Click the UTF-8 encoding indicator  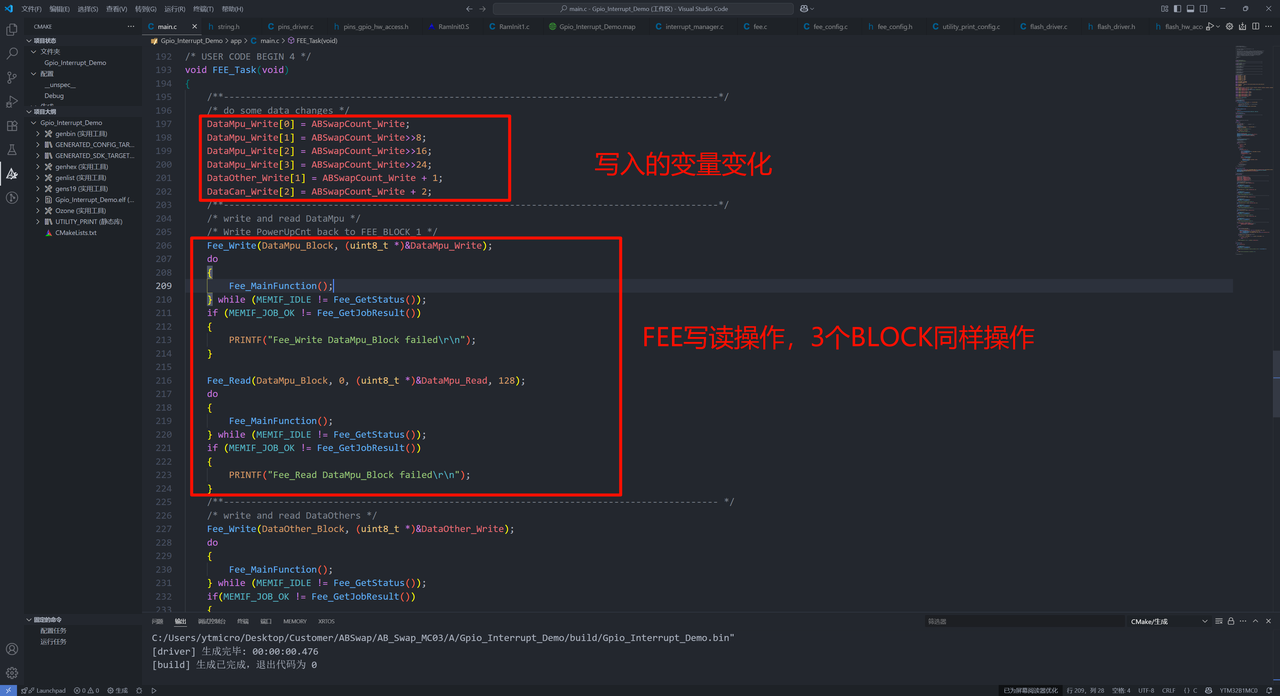tap(1145, 690)
